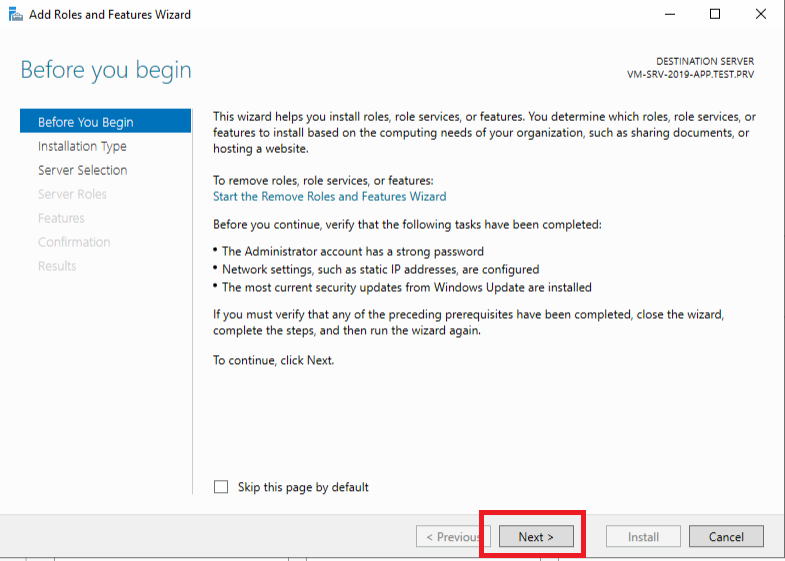
Task: Select the Confirmation step in sidebar
Action: [74, 242]
